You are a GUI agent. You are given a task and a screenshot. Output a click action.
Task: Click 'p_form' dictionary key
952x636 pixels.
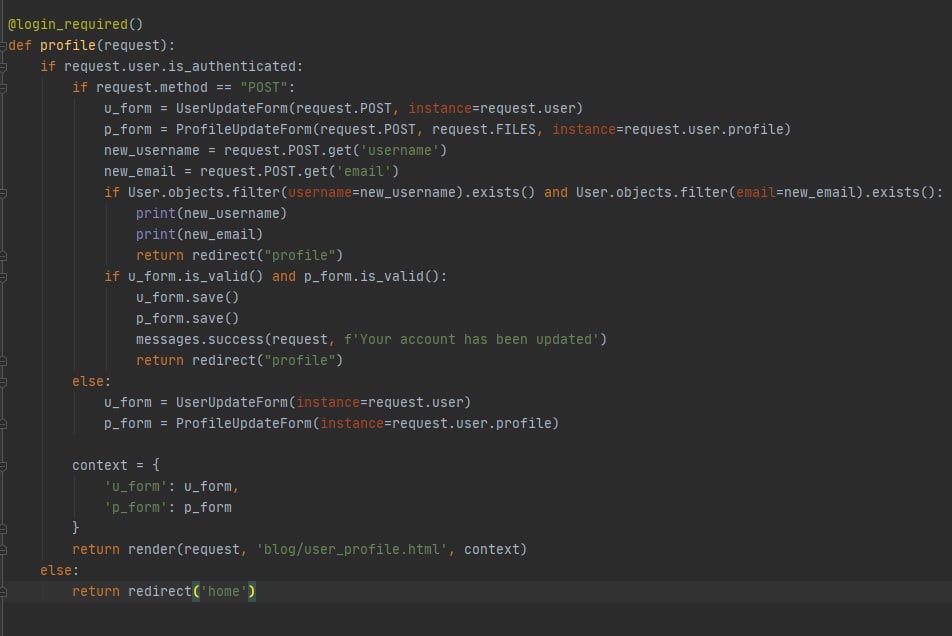[136, 507]
